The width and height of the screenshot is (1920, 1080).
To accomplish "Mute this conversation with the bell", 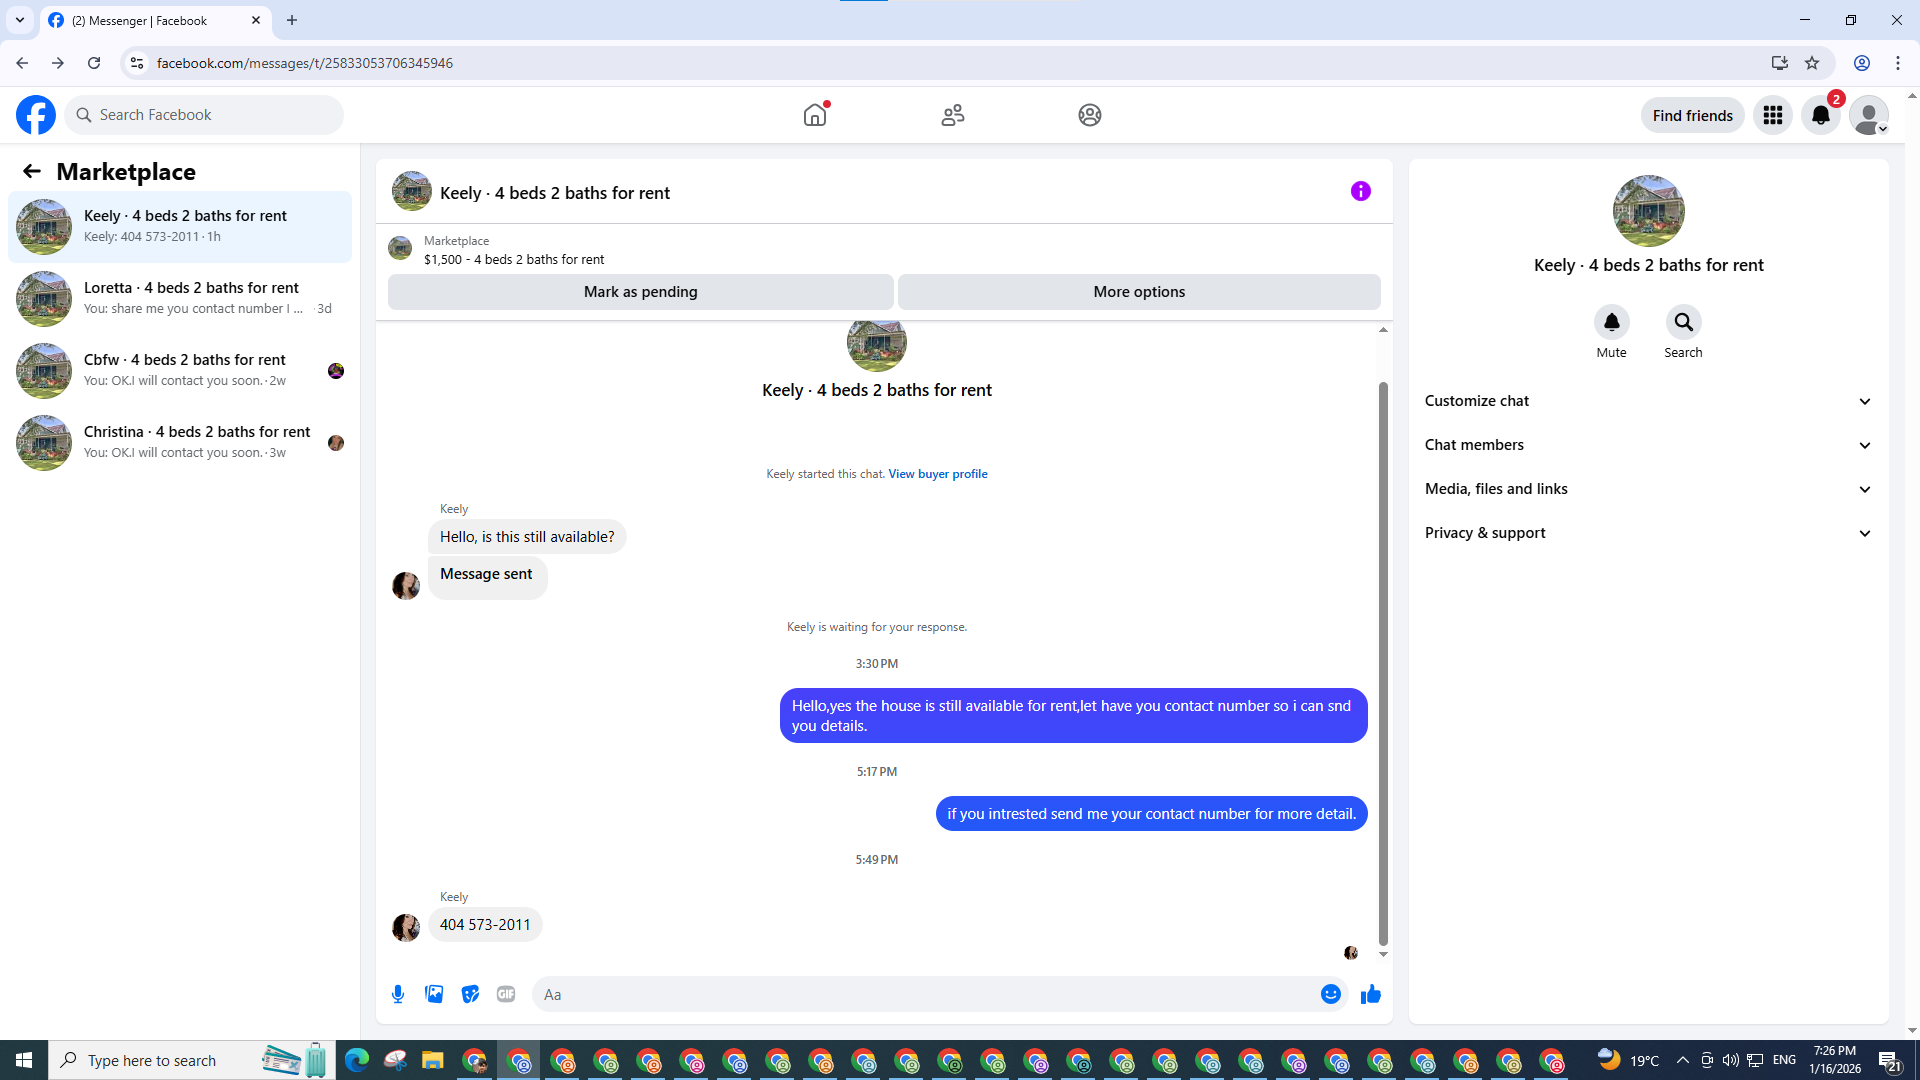I will coord(1611,322).
